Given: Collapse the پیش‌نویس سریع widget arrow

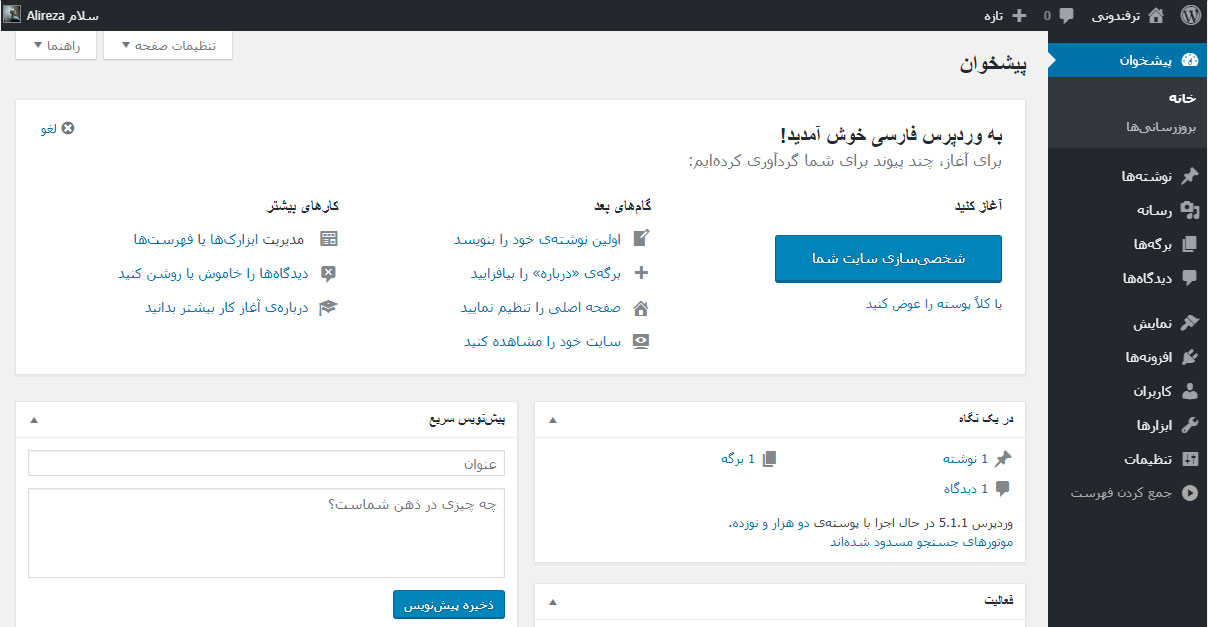Looking at the screenshot, I should pyautogui.click(x=35, y=419).
